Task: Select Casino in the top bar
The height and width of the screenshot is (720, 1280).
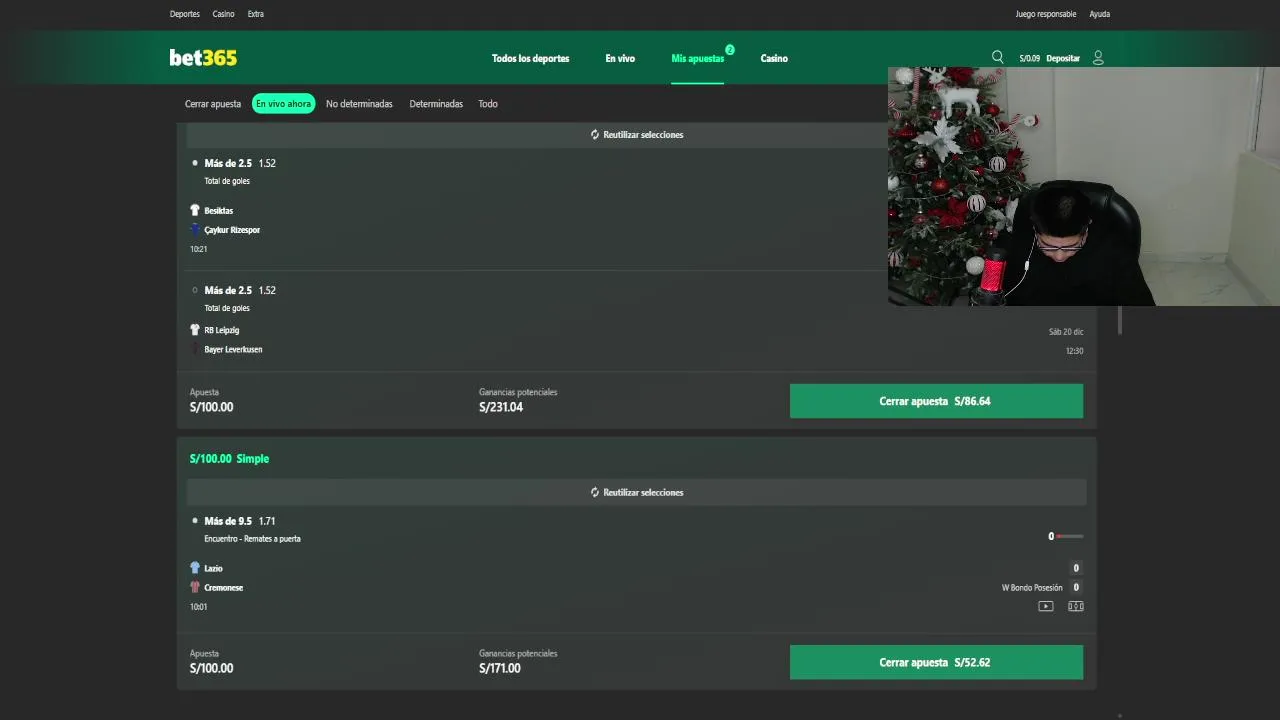Action: point(224,14)
